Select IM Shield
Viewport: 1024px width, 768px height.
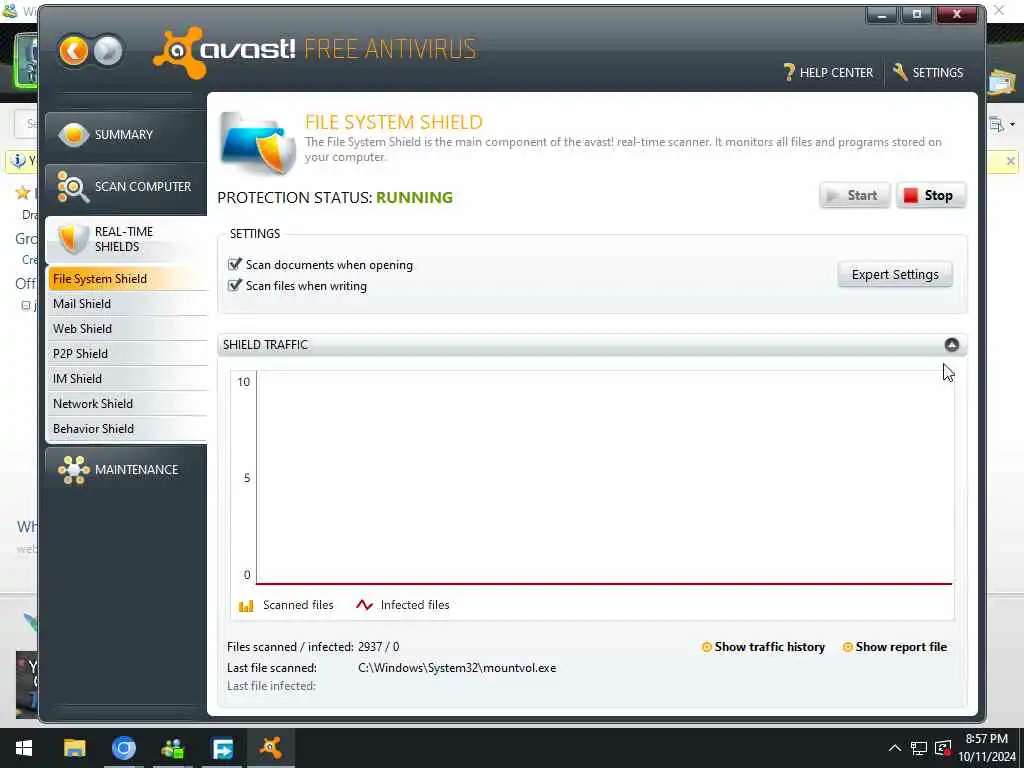coord(127,379)
